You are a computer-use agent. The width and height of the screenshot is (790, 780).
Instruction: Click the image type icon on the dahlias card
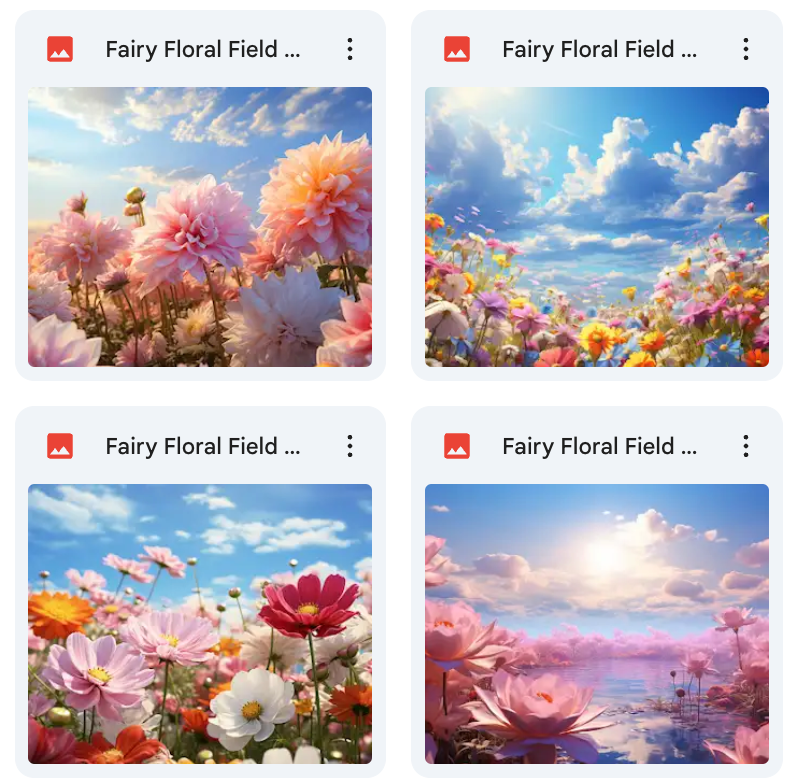click(x=60, y=49)
